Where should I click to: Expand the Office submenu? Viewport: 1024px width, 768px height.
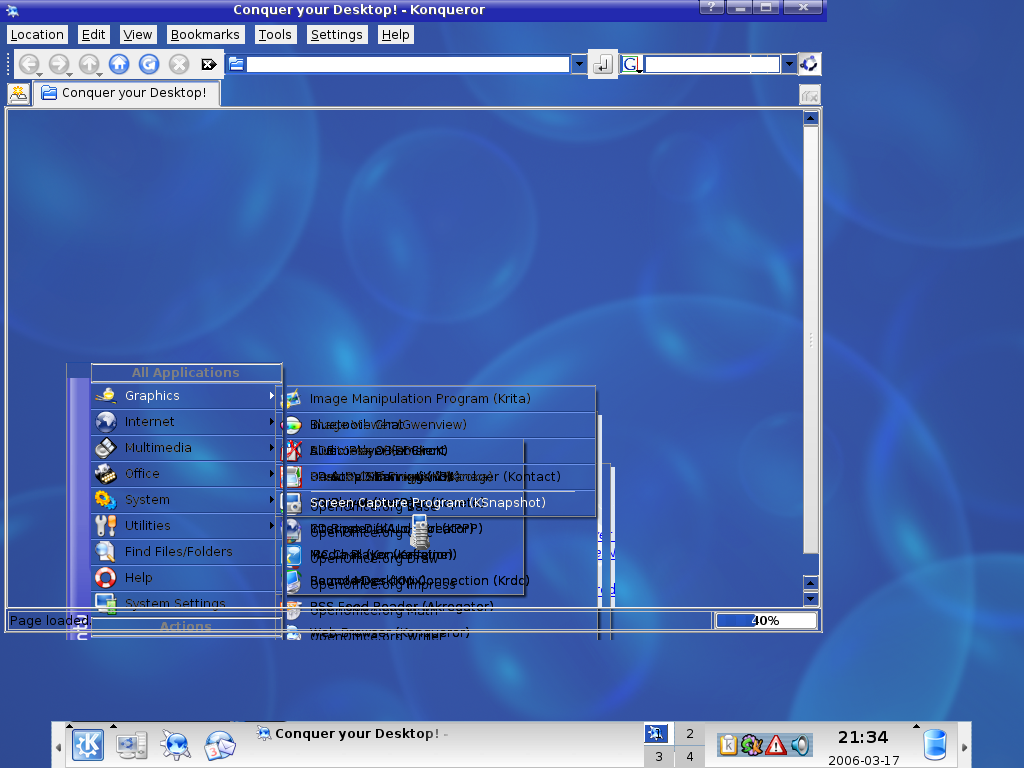pos(186,473)
